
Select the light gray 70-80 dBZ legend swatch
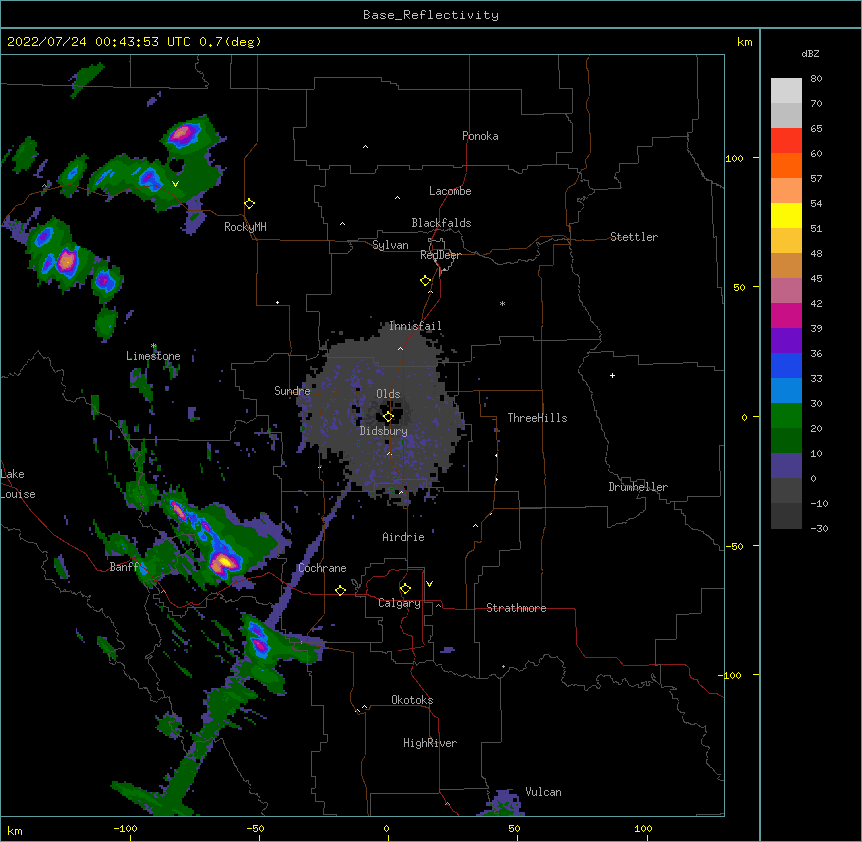[x=786, y=91]
